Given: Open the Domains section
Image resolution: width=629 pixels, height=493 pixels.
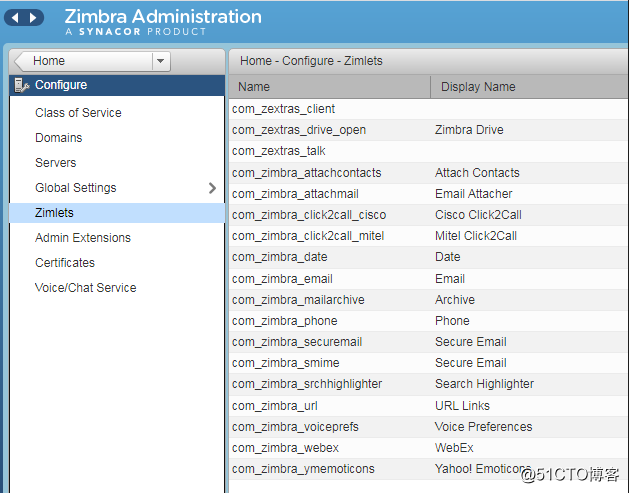Looking at the screenshot, I should click(x=59, y=138).
